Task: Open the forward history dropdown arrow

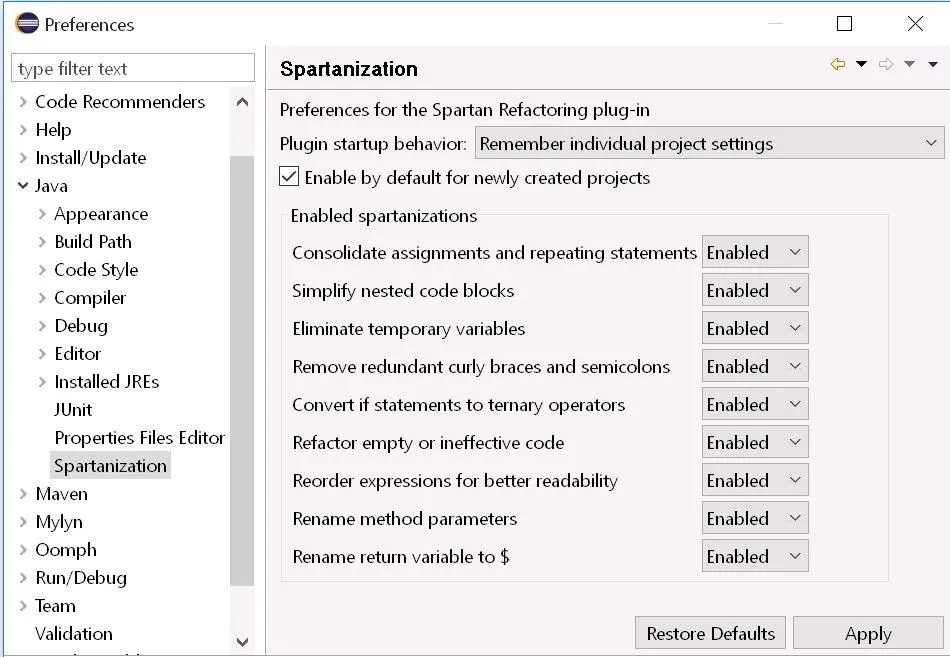Action: (x=909, y=65)
